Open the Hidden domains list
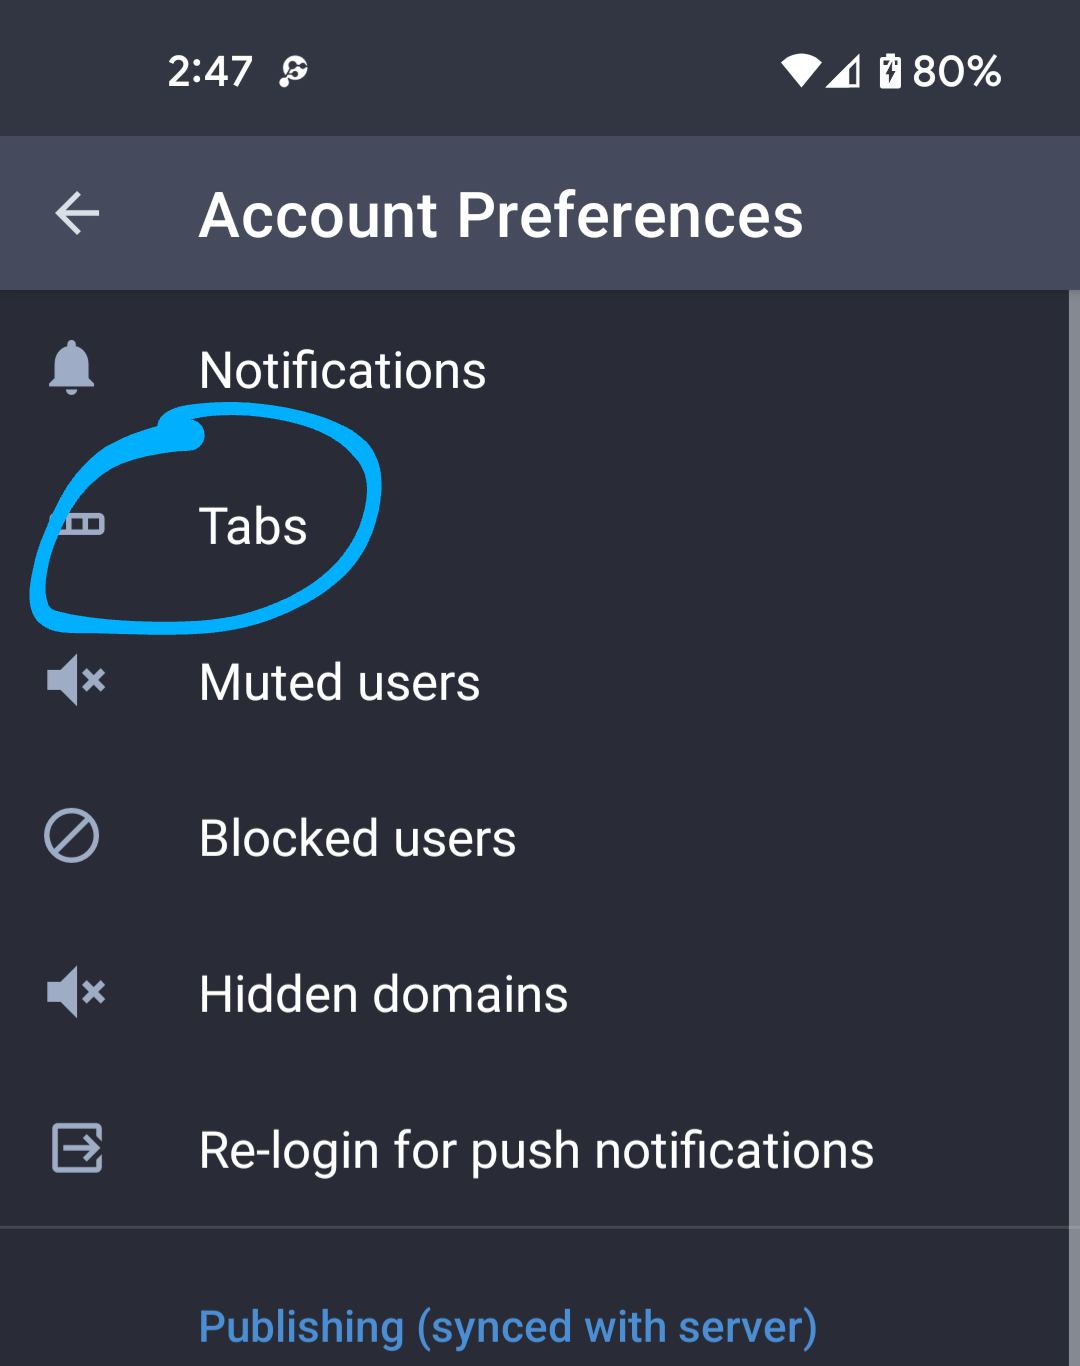 point(383,994)
